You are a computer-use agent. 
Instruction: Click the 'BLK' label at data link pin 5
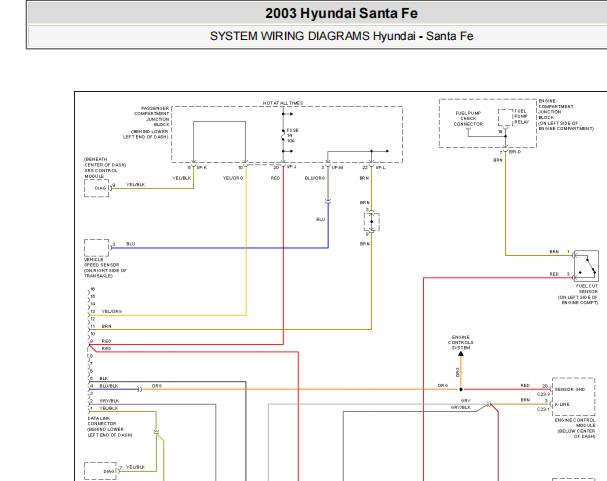[x=104, y=378]
